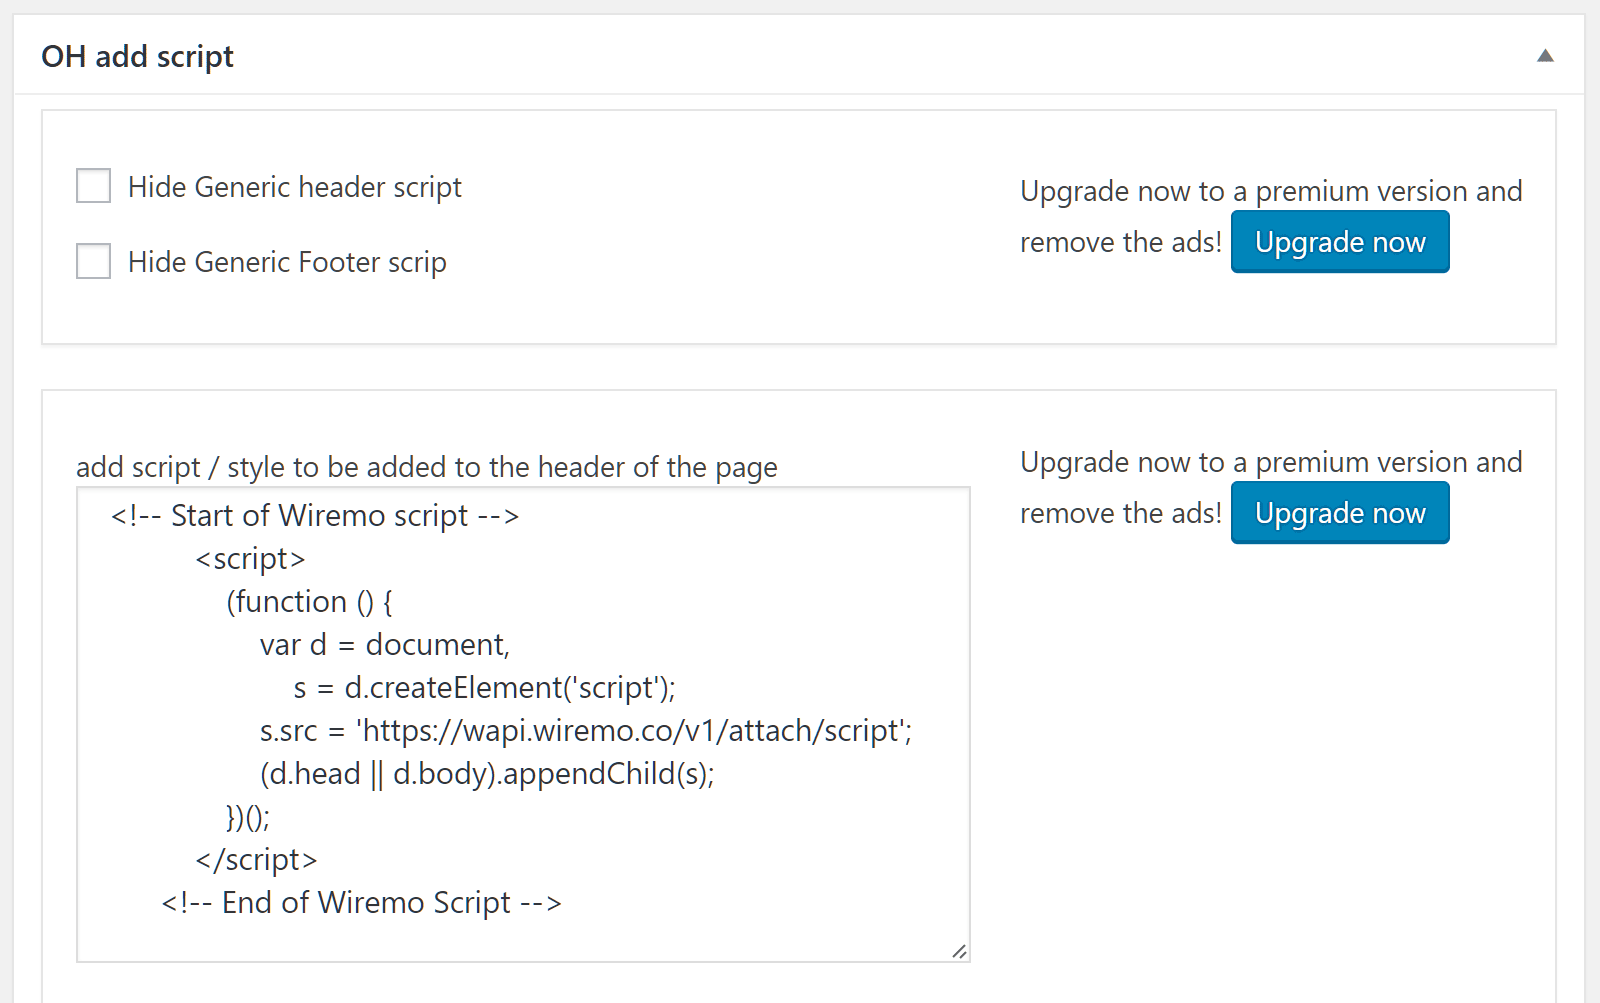The width and height of the screenshot is (1600, 1003).
Task: Click the closing </script> tag line
Action: coord(256,860)
